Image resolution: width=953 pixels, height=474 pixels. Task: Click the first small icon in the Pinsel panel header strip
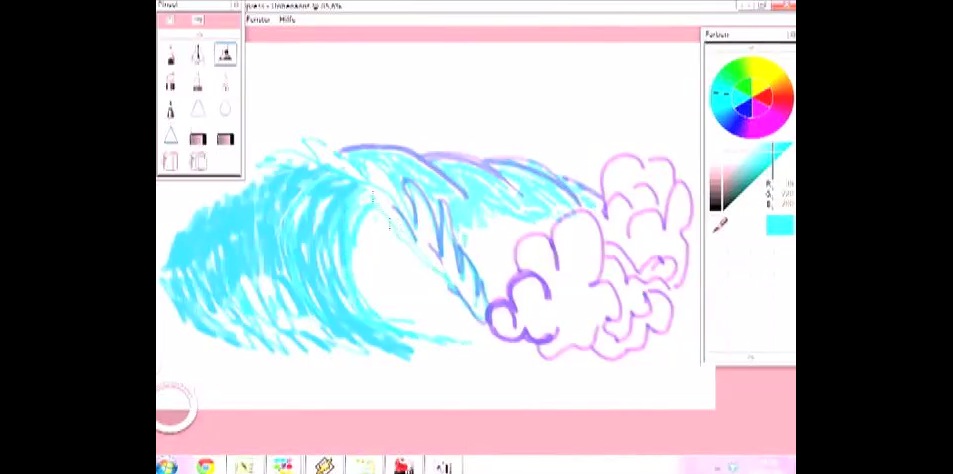coord(170,20)
